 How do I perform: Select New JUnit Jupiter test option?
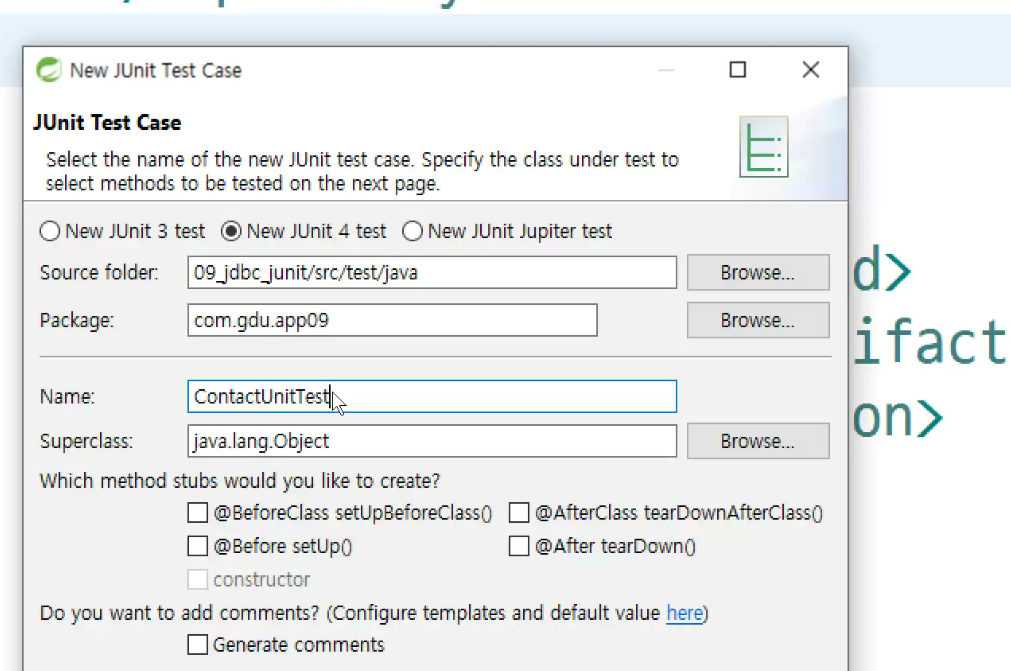click(x=412, y=231)
